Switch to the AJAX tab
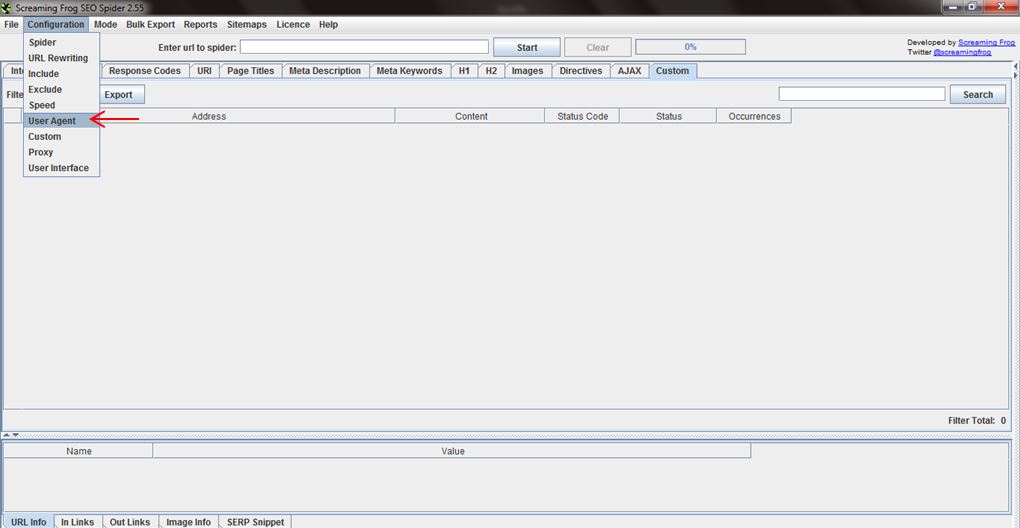Image resolution: width=1020 pixels, height=528 pixels. click(x=630, y=70)
